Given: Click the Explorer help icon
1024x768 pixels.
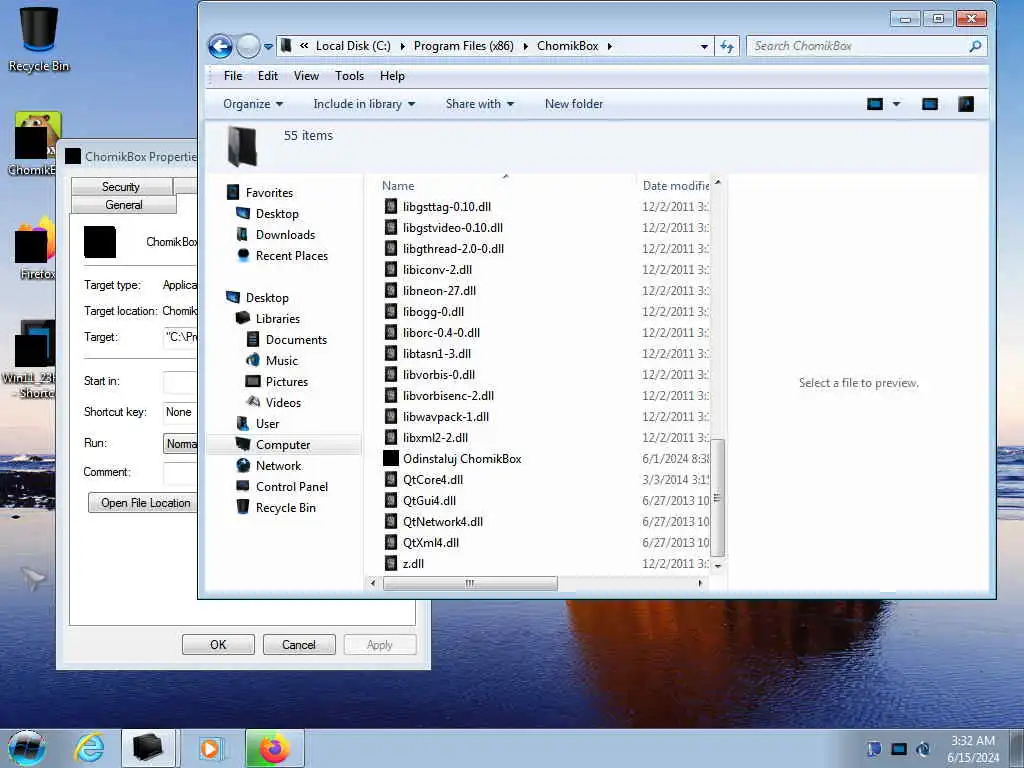Looking at the screenshot, I should pos(966,104).
